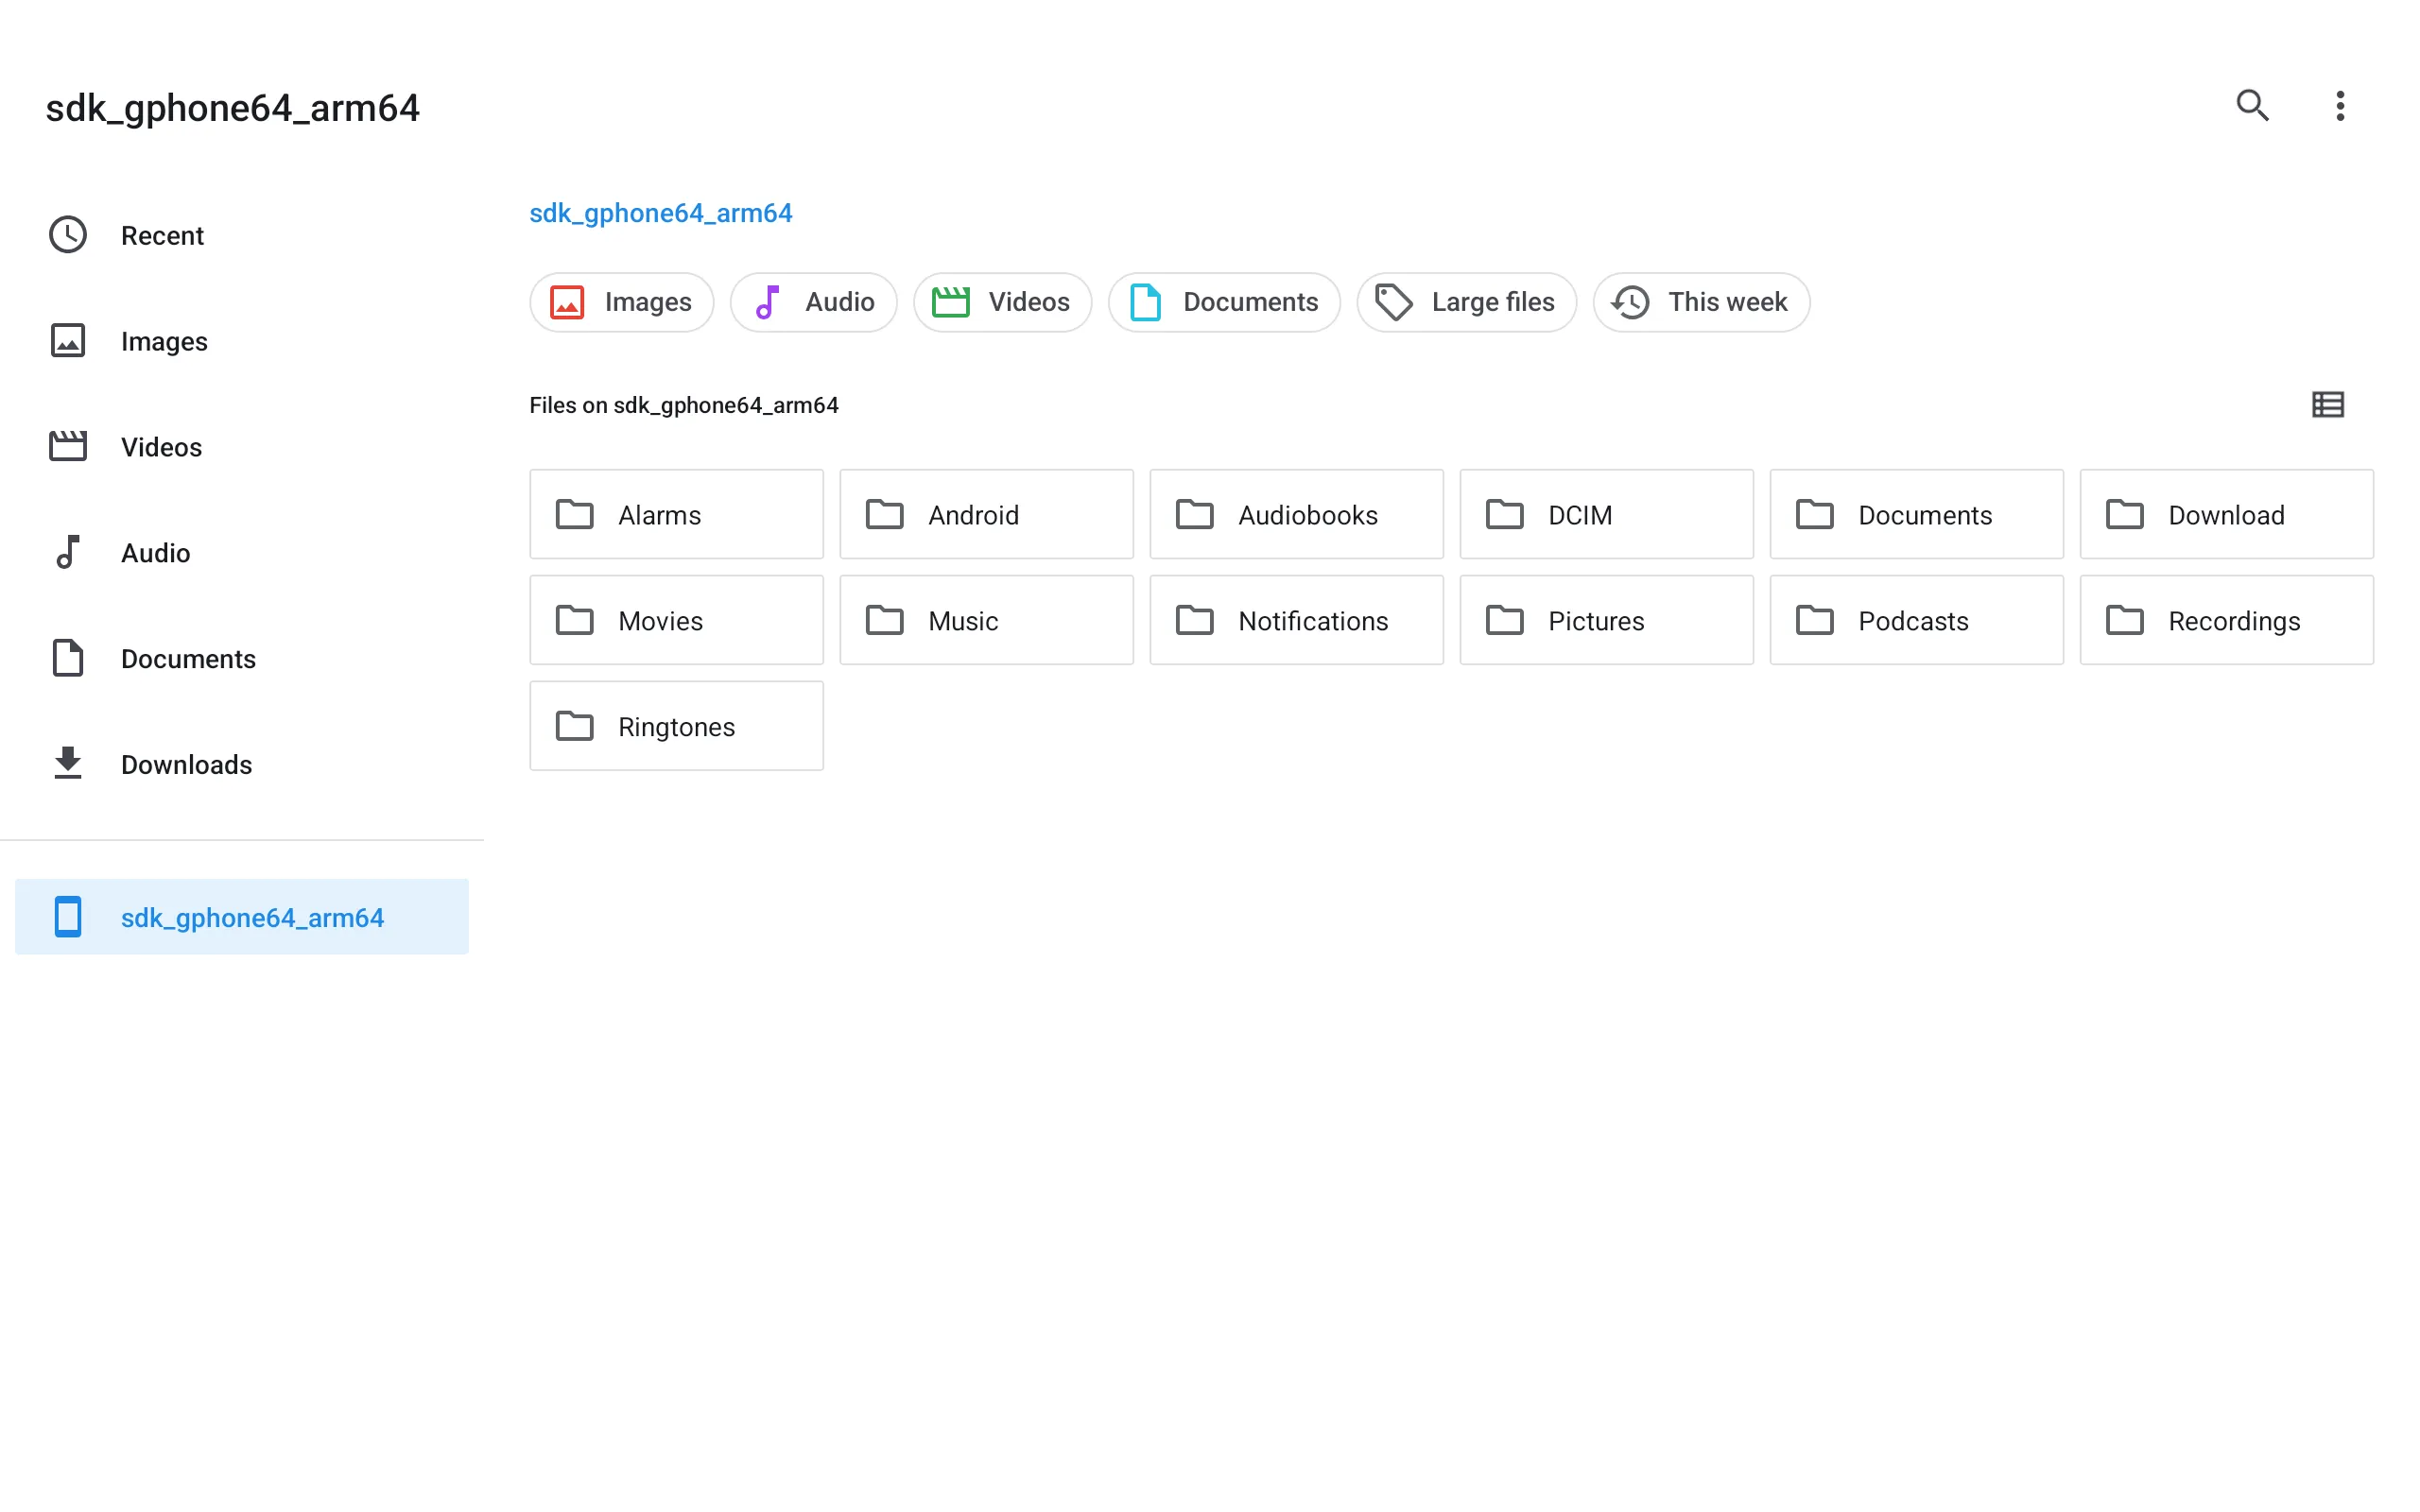Click the sdk_gphone64_arm64 breadcrumb link
The image size is (2420, 1512).
pyautogui.click(x=660, y=213)
